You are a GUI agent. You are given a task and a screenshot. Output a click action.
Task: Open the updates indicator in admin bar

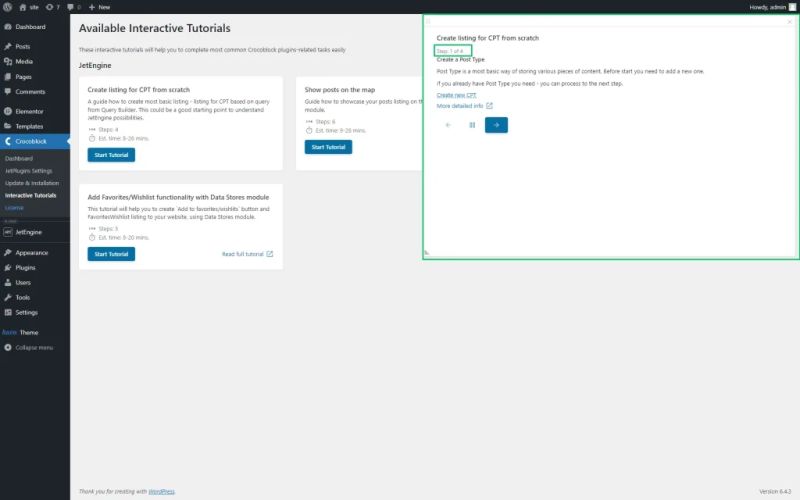(53, 7)
